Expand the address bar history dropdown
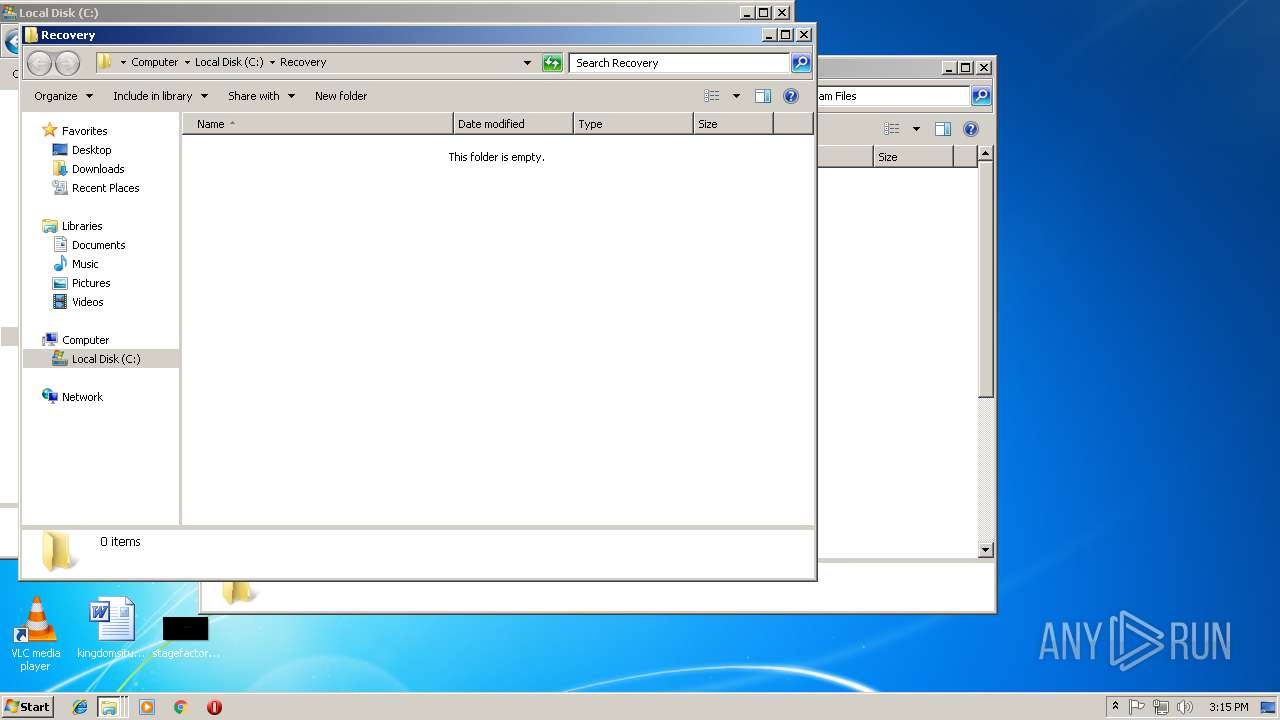Image resolution: width=1280 pixels, height=720 pixels. [528, 63]
